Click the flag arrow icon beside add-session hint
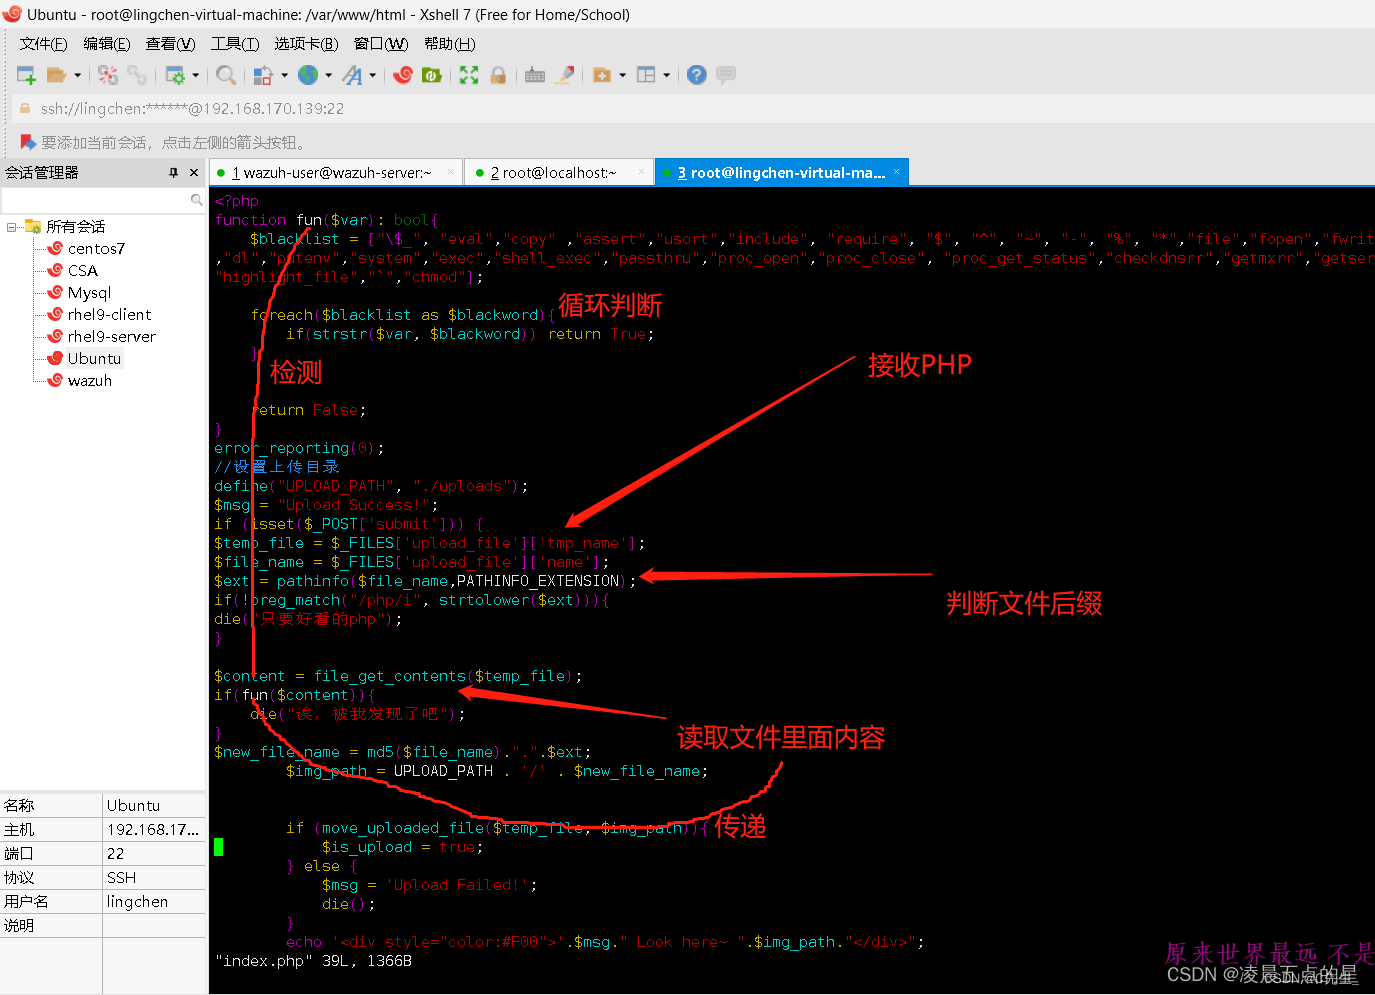 pos(28,142)
